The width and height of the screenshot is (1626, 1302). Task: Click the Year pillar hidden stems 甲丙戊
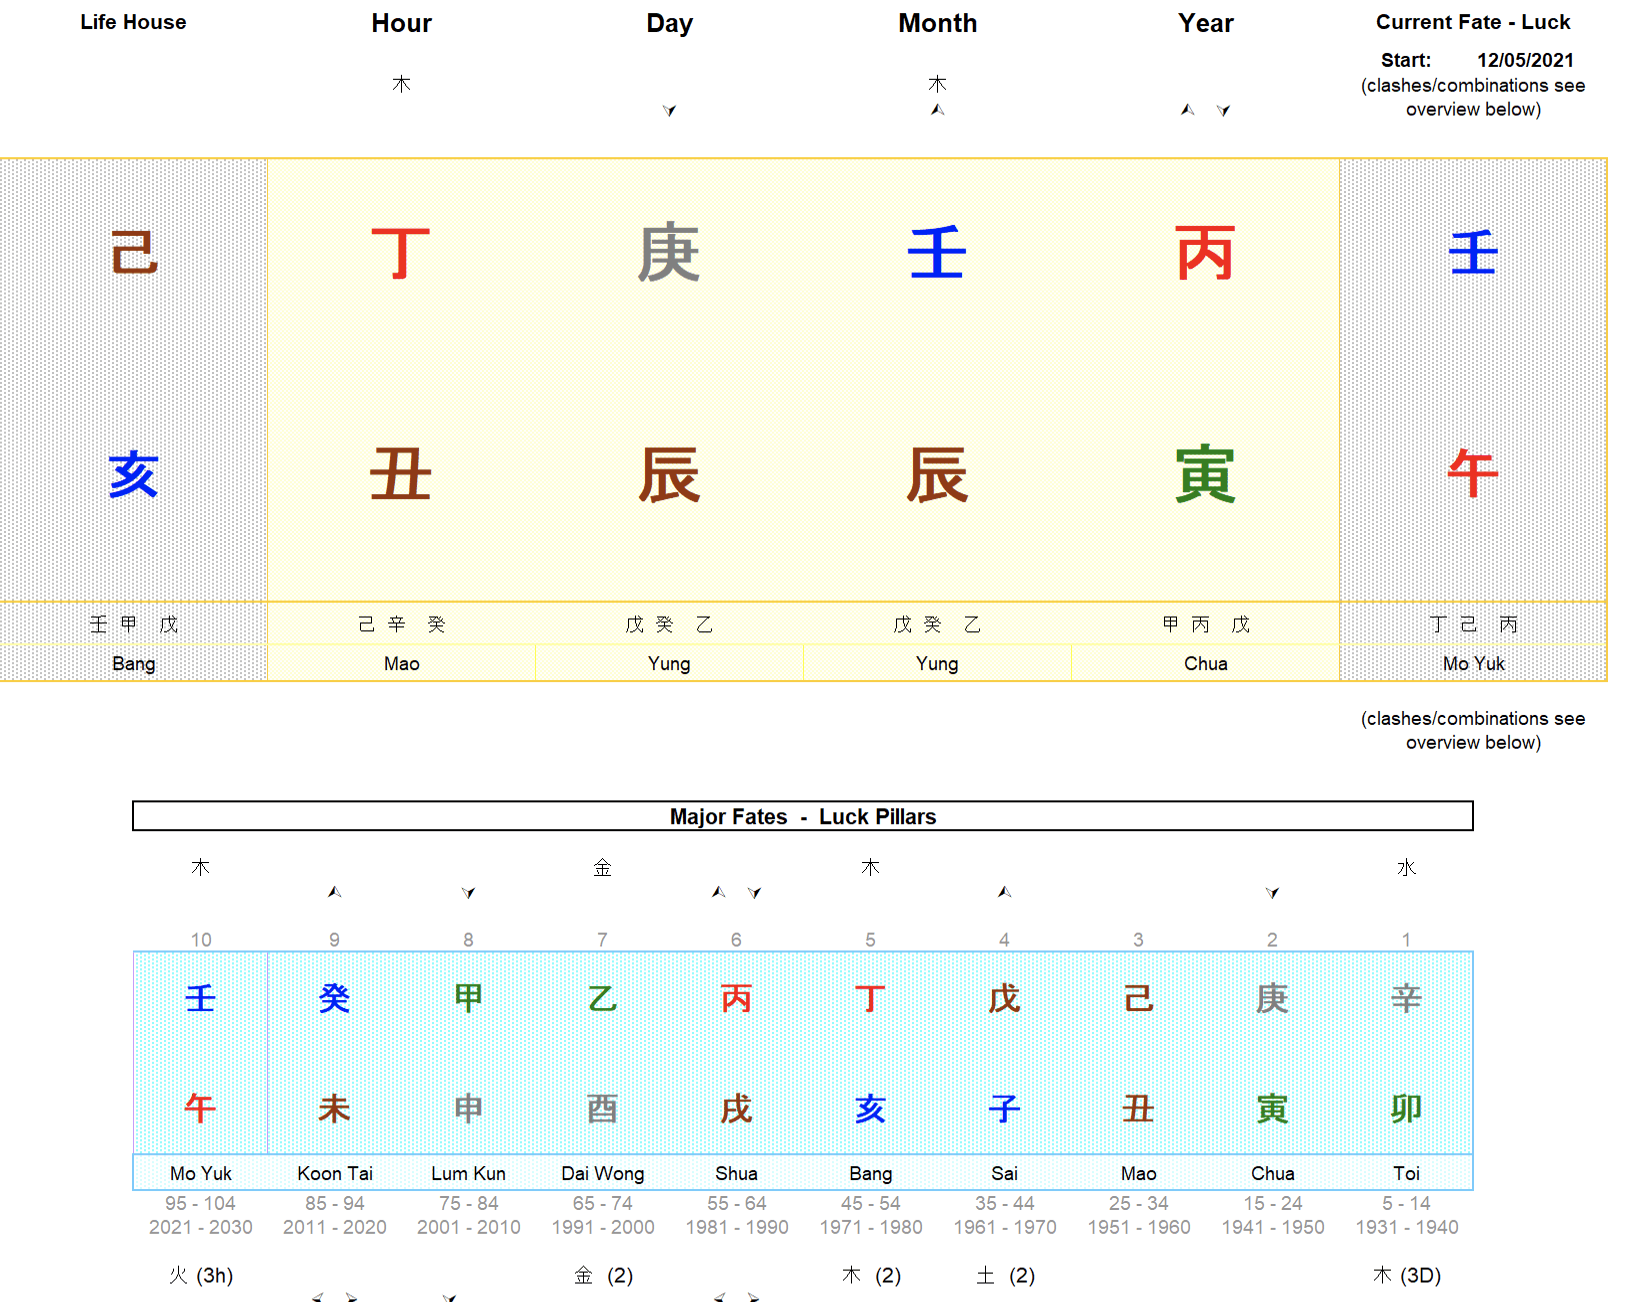(x=1205, y=624)
